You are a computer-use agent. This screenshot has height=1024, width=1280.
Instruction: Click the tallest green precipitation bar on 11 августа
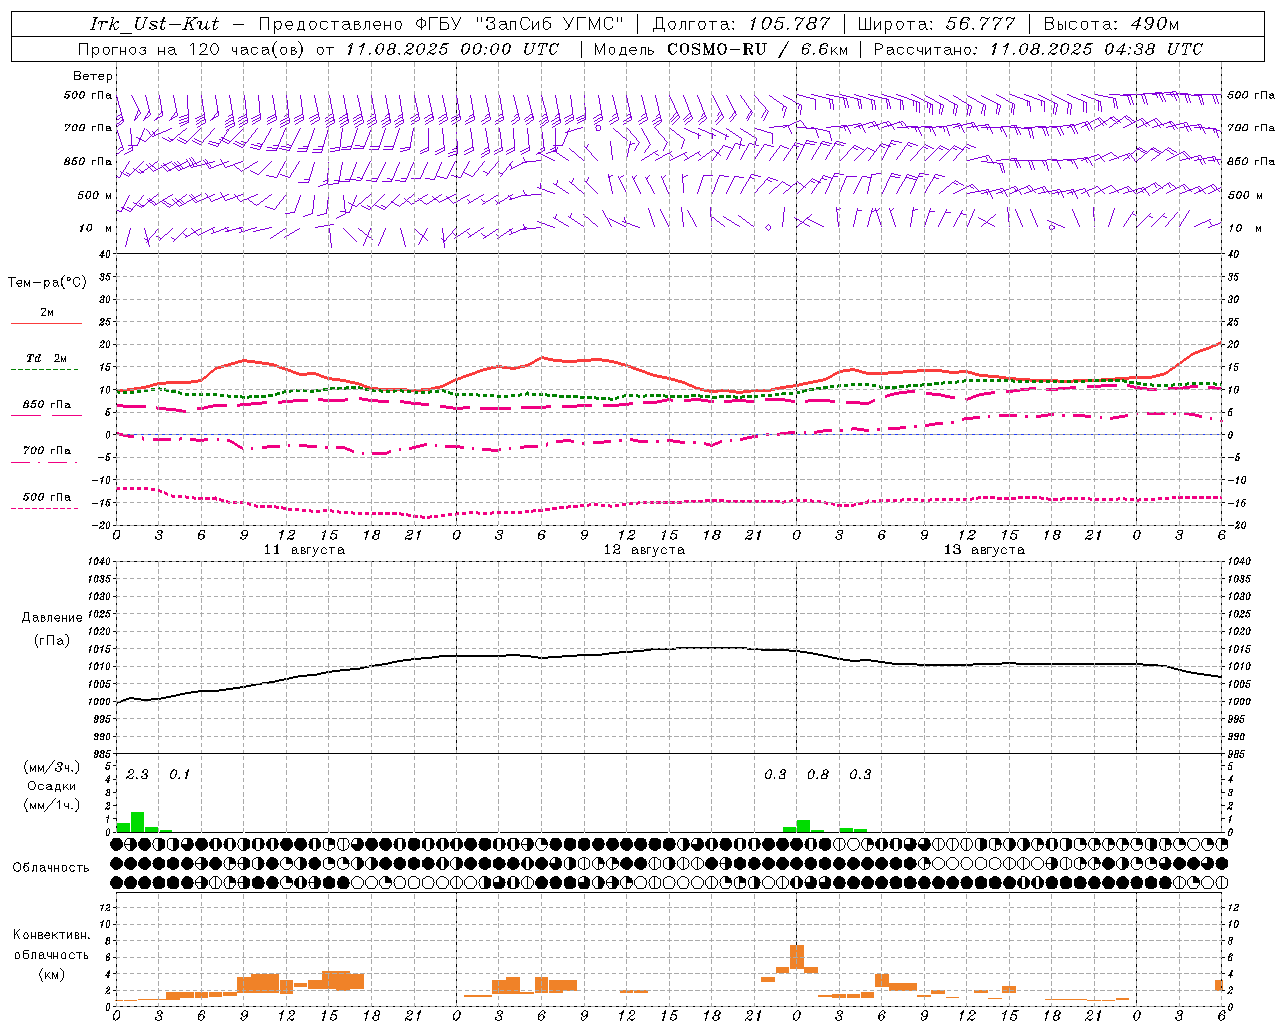(138, 822)
